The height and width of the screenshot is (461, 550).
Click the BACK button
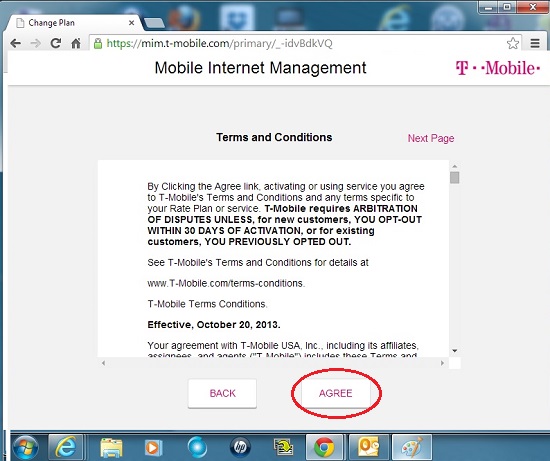click(222, 393)
